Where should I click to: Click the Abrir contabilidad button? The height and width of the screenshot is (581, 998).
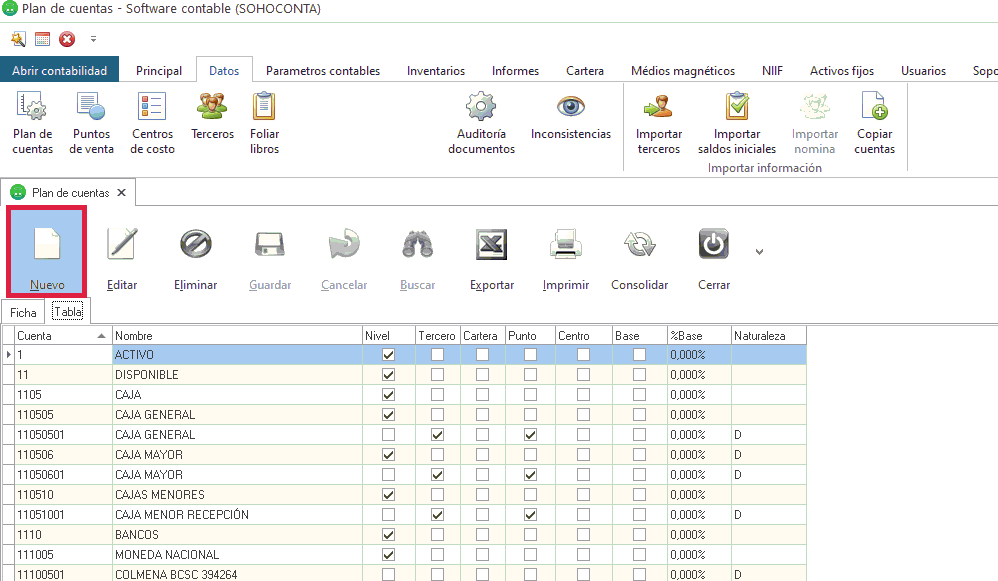[x=60, y=71]
